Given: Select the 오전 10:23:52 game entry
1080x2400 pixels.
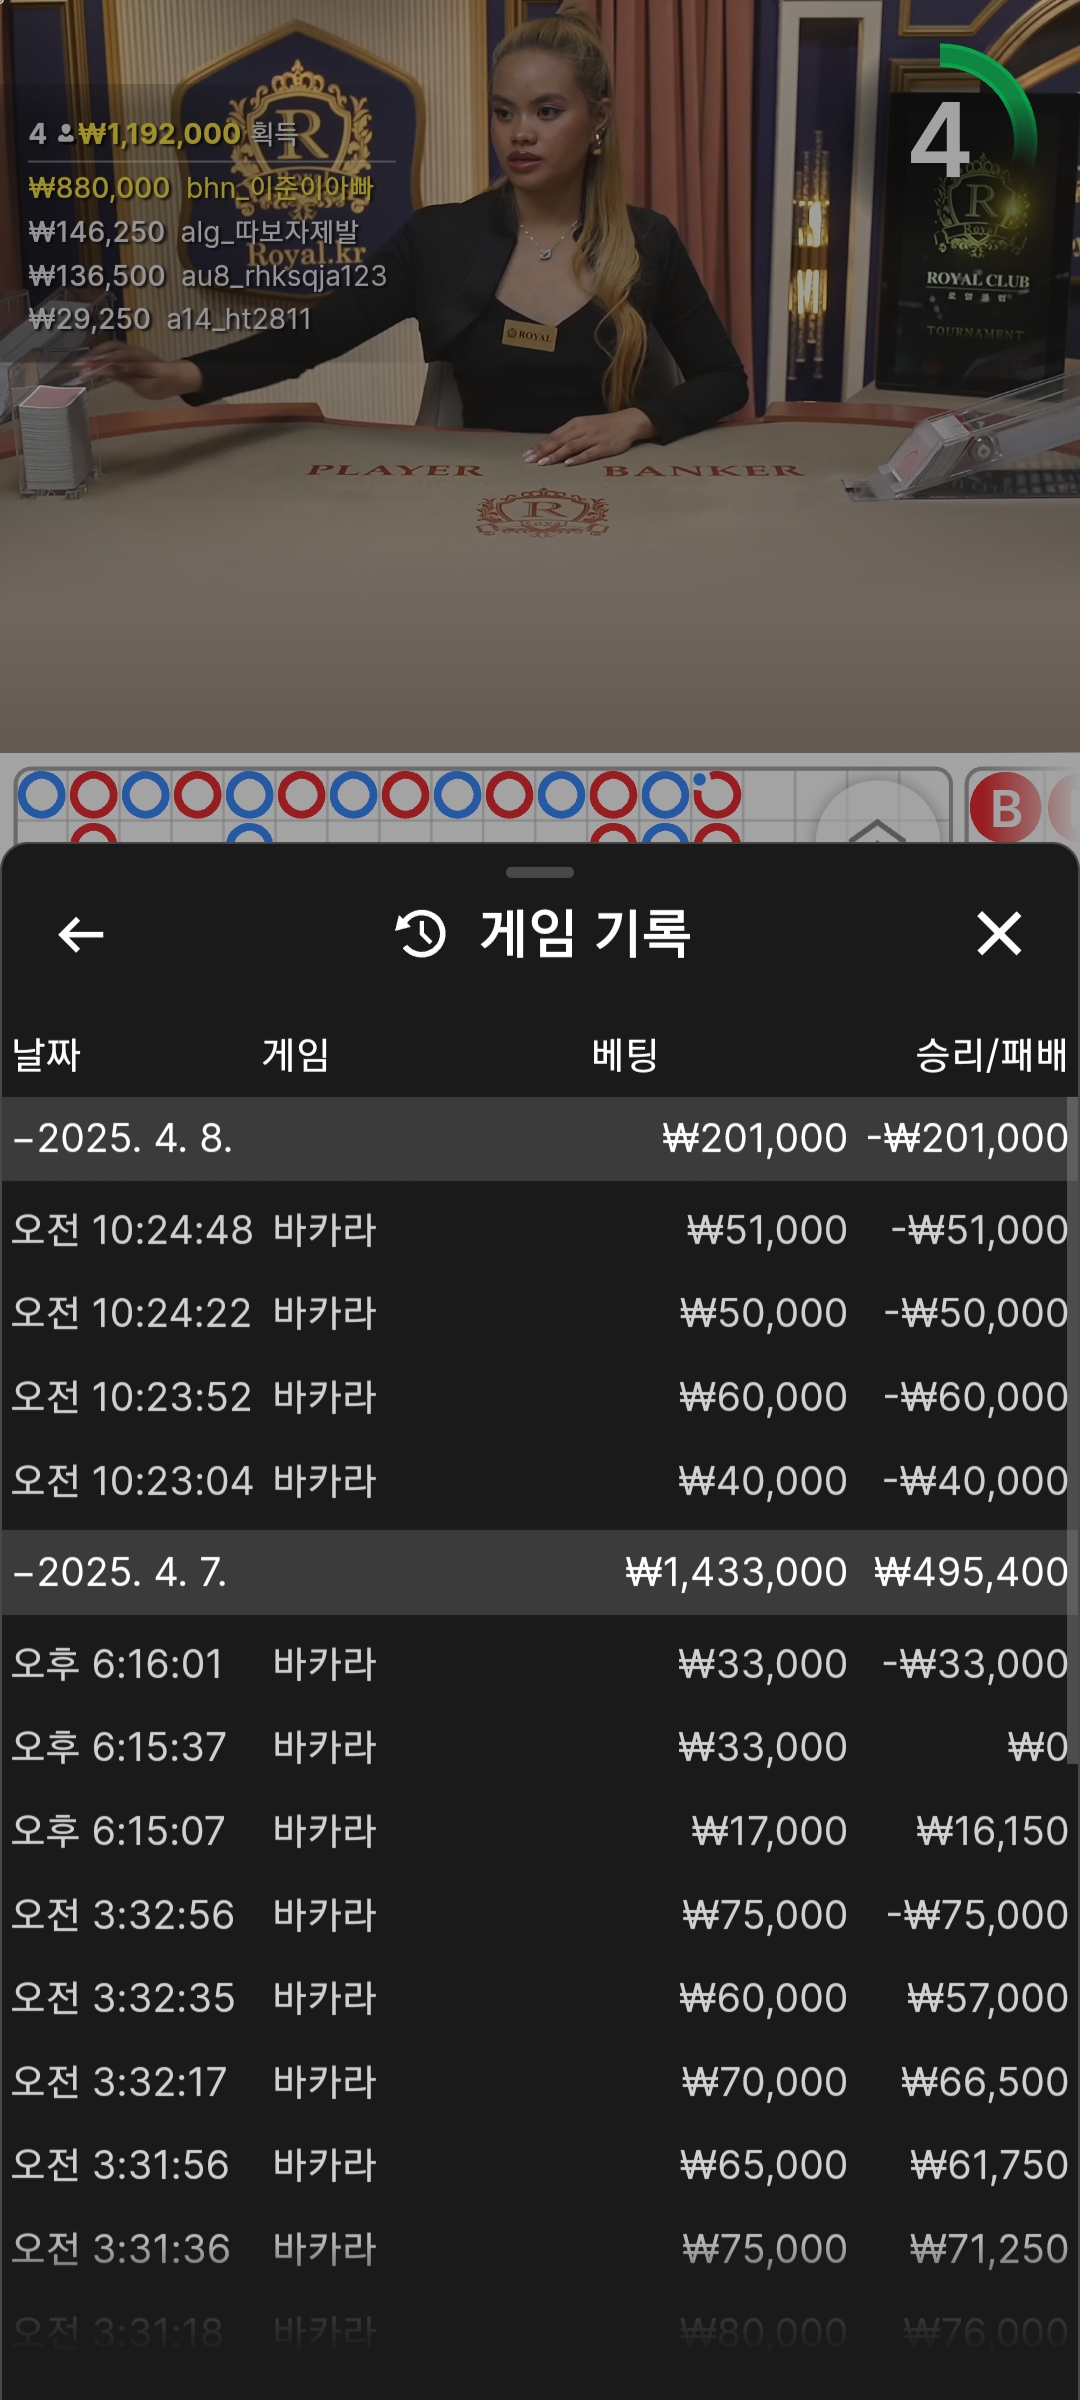Looking at the screenshot, I should 540,1397.
